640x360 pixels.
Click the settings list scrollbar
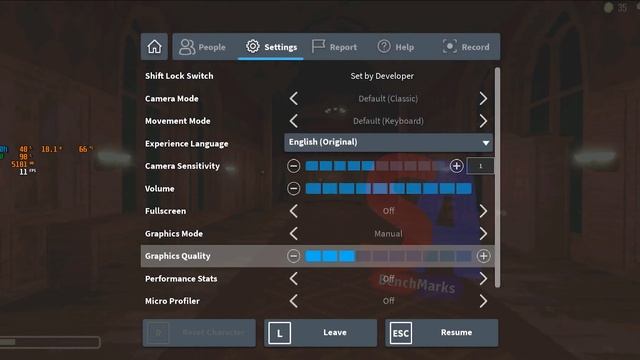497,178
